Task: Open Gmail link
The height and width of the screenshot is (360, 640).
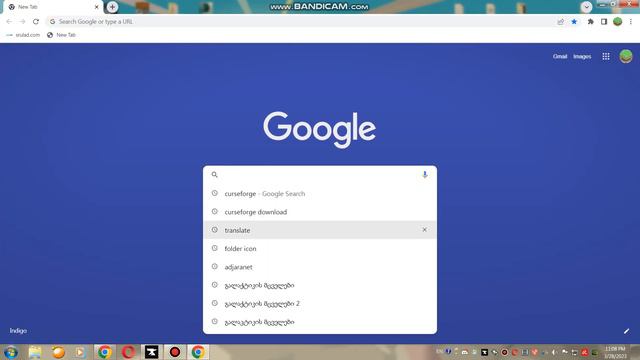Action: pos(560,57)
